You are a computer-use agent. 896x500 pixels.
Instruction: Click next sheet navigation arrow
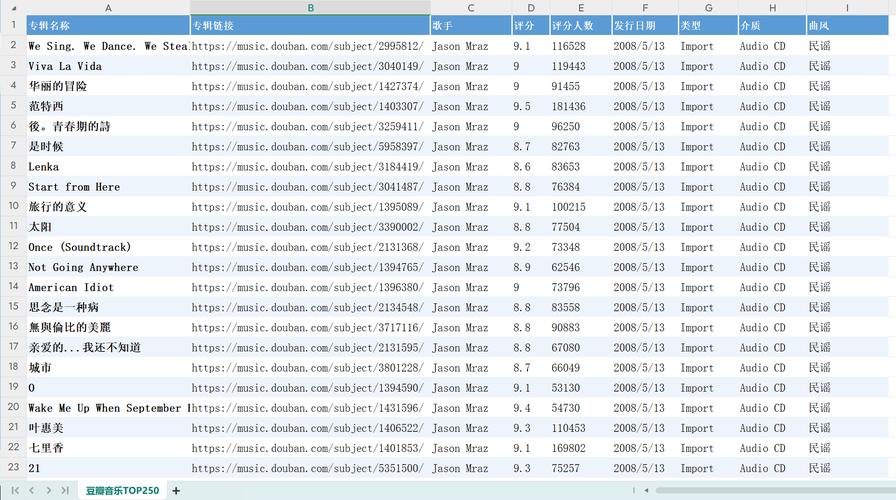click(x=49, y=490)
